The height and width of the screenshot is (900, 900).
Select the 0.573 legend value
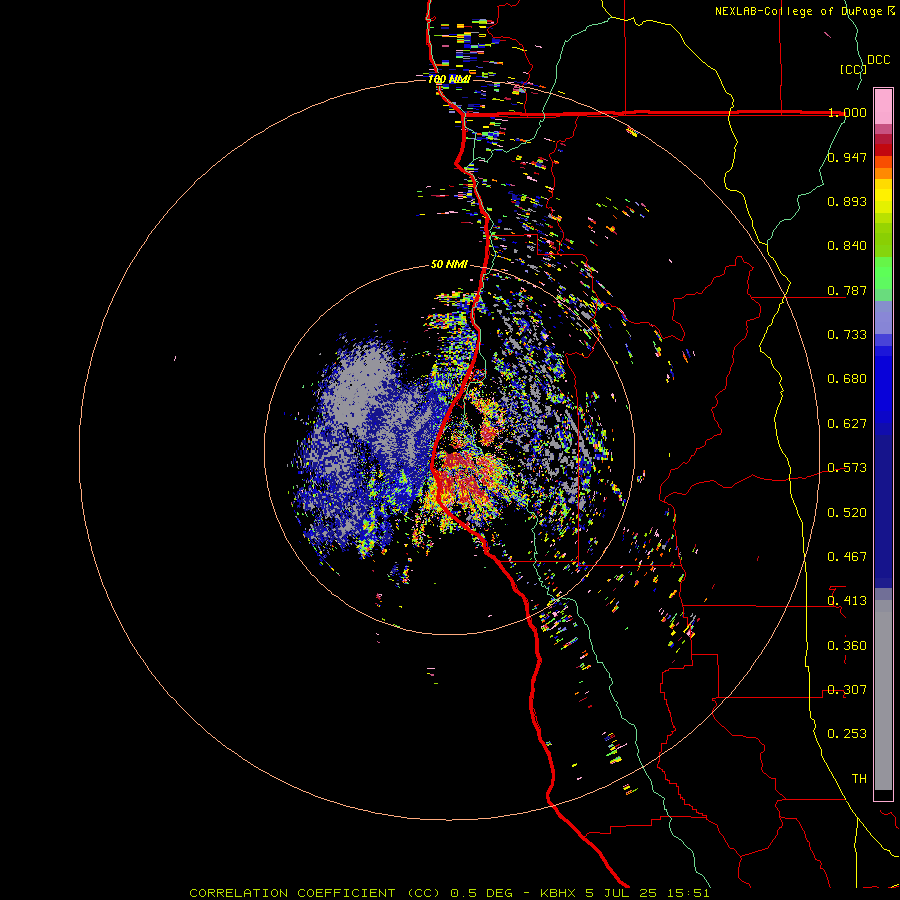(847, 468)
